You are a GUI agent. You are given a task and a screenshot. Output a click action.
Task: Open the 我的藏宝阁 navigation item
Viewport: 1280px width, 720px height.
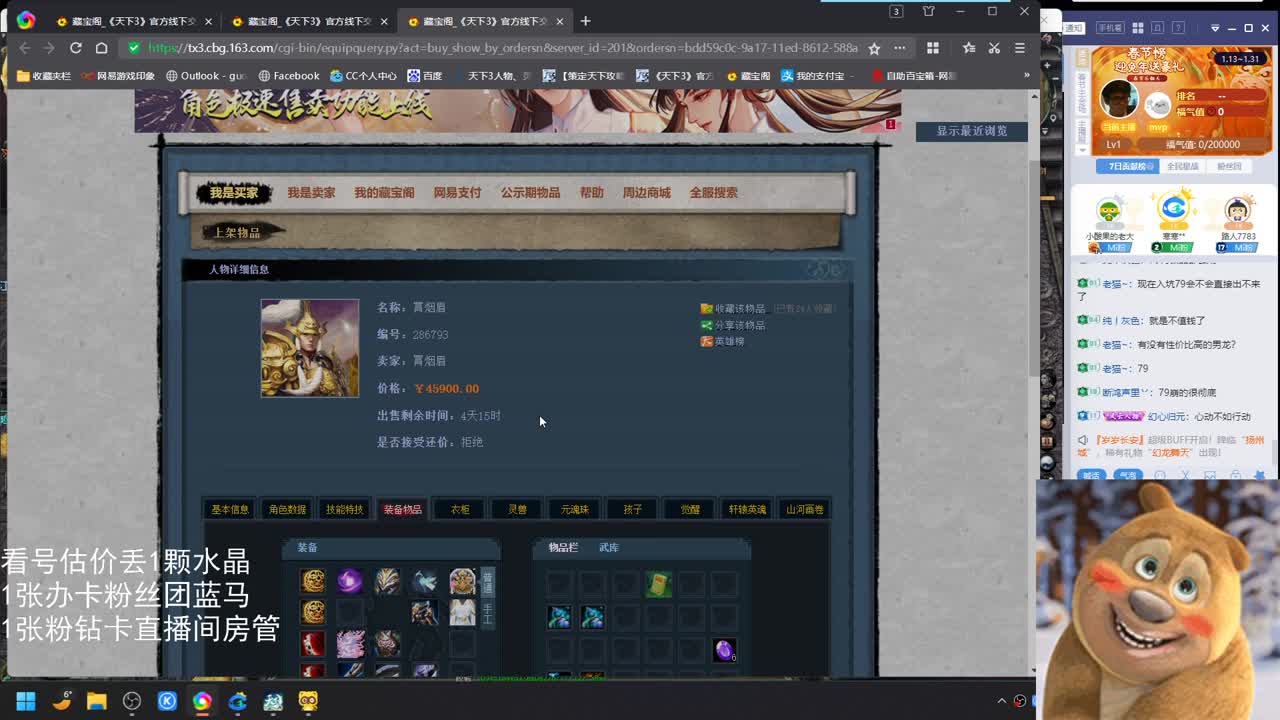coord(384,193)
